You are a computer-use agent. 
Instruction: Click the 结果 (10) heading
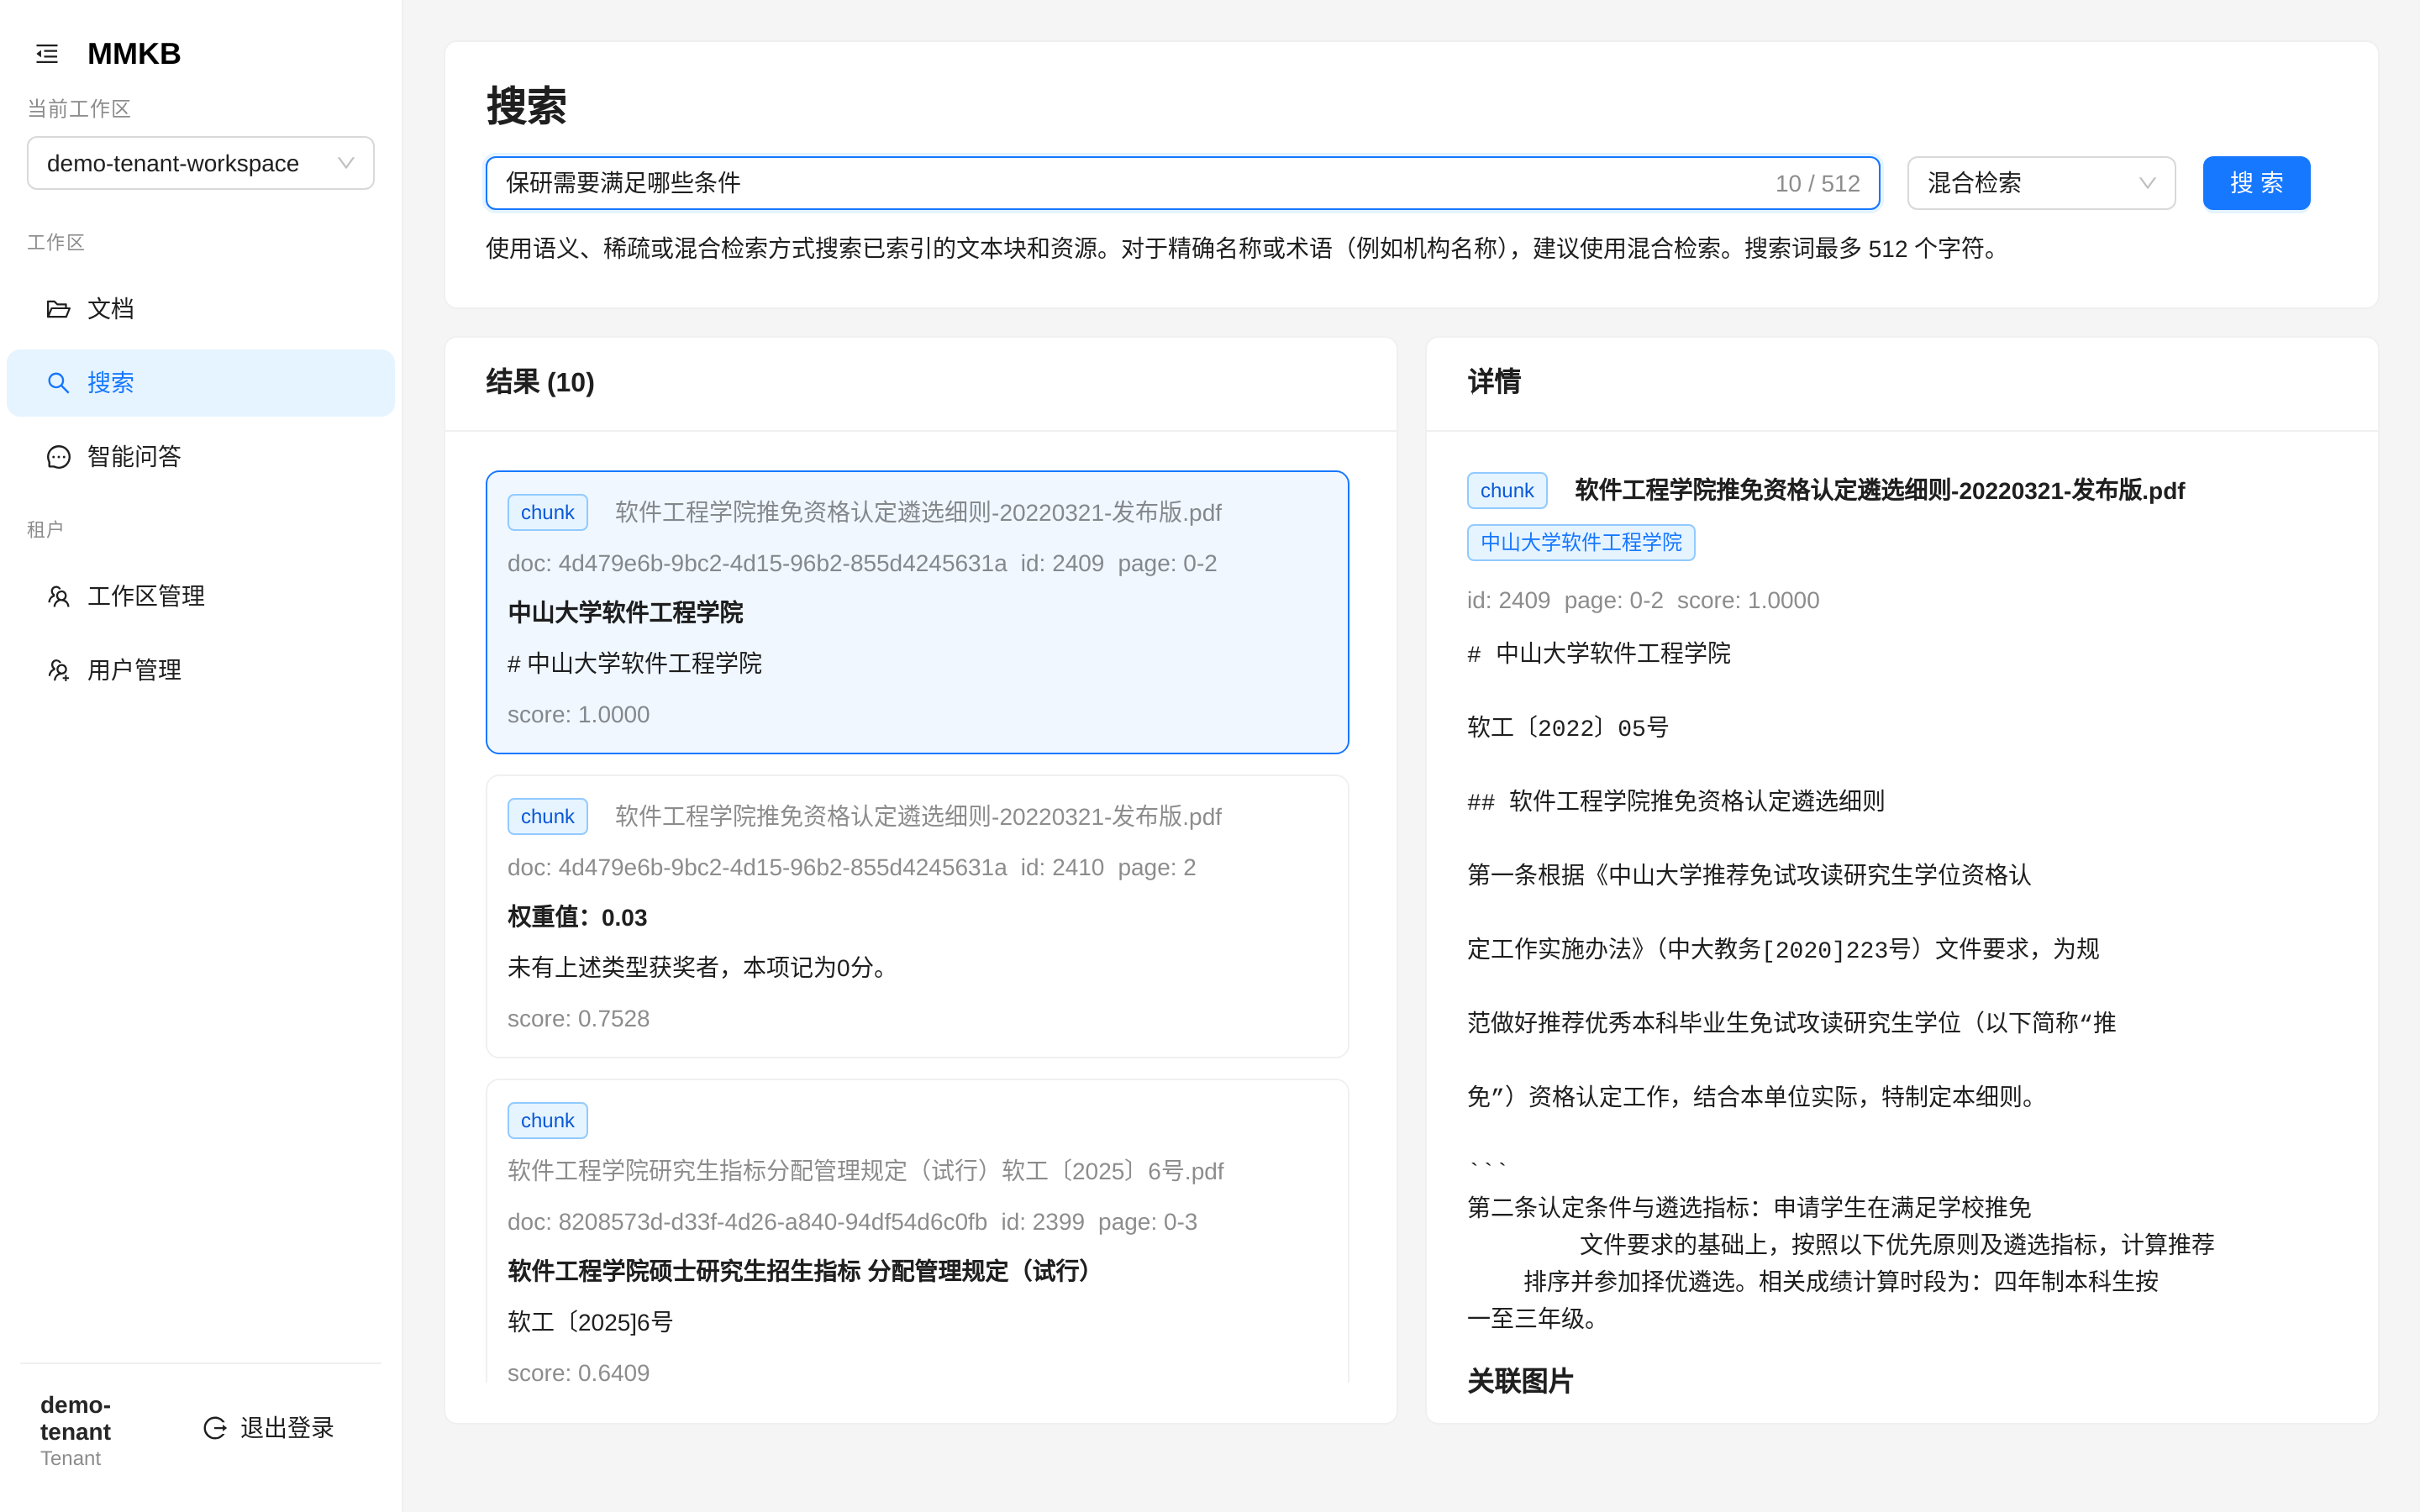click(x=540, y=382)
